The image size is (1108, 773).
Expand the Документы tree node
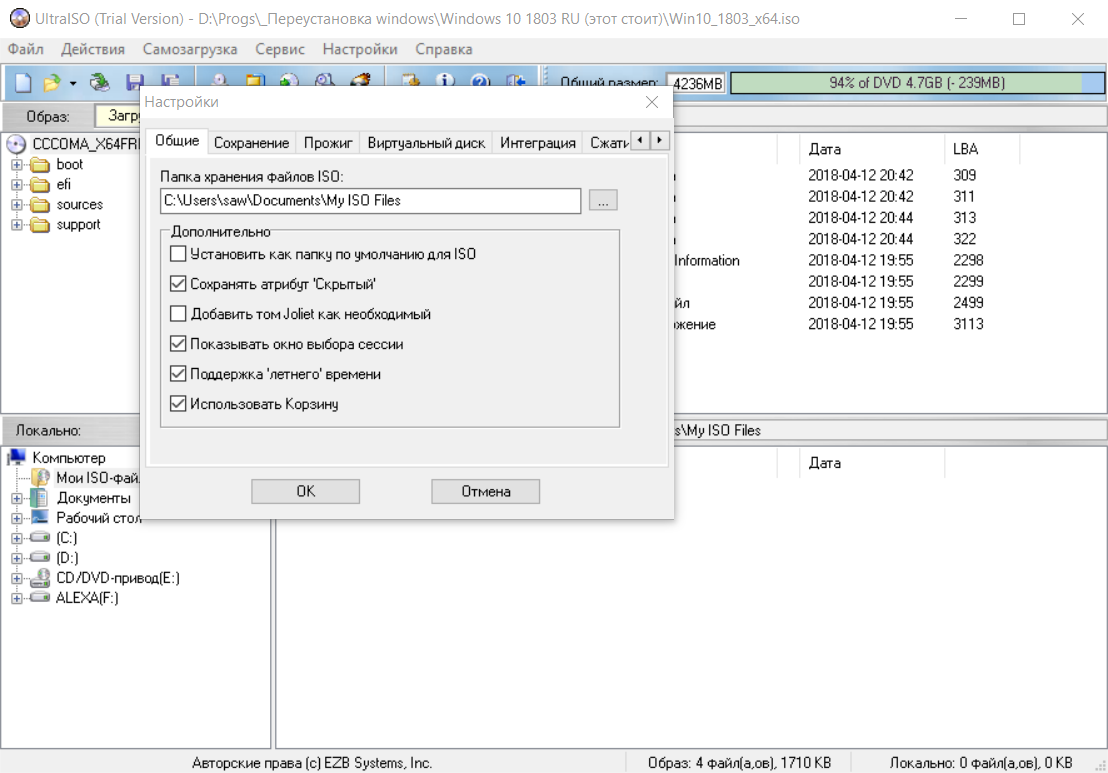17,498
